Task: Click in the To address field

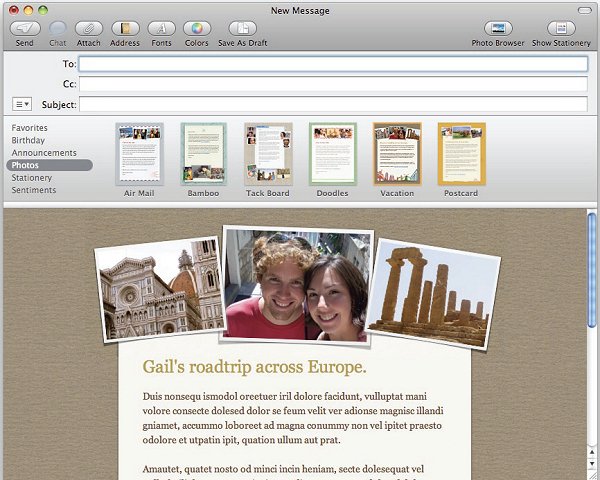Action: (x=332, y=64)
